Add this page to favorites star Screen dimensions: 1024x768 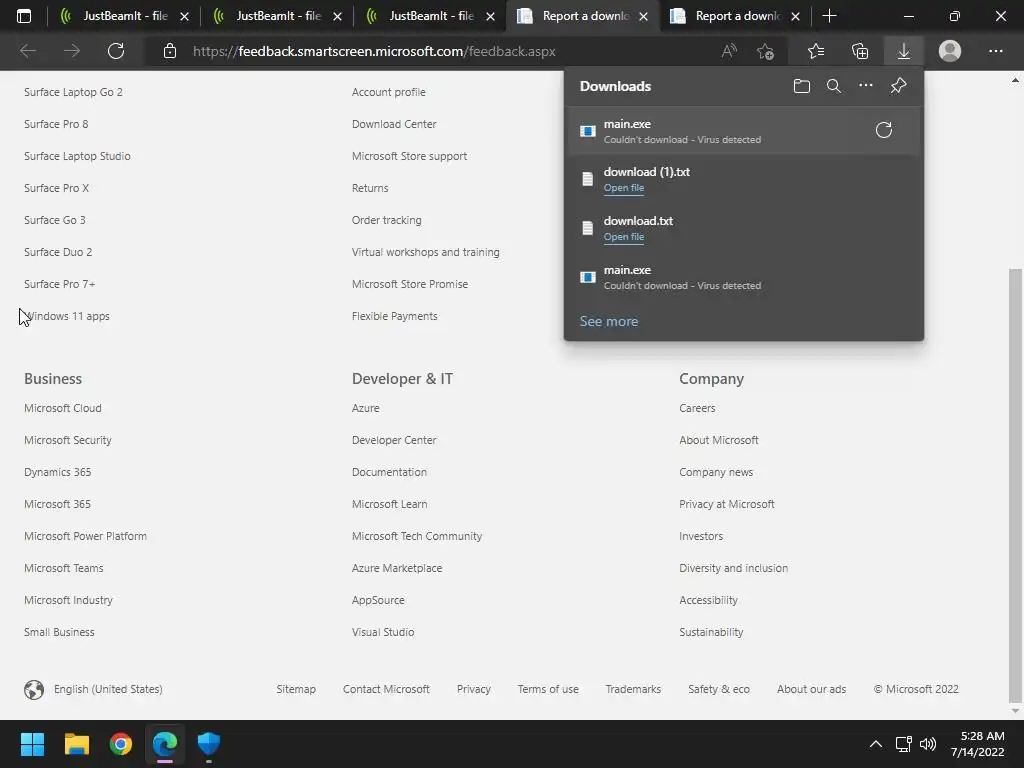pyautogui.click(x=765, y=51)
